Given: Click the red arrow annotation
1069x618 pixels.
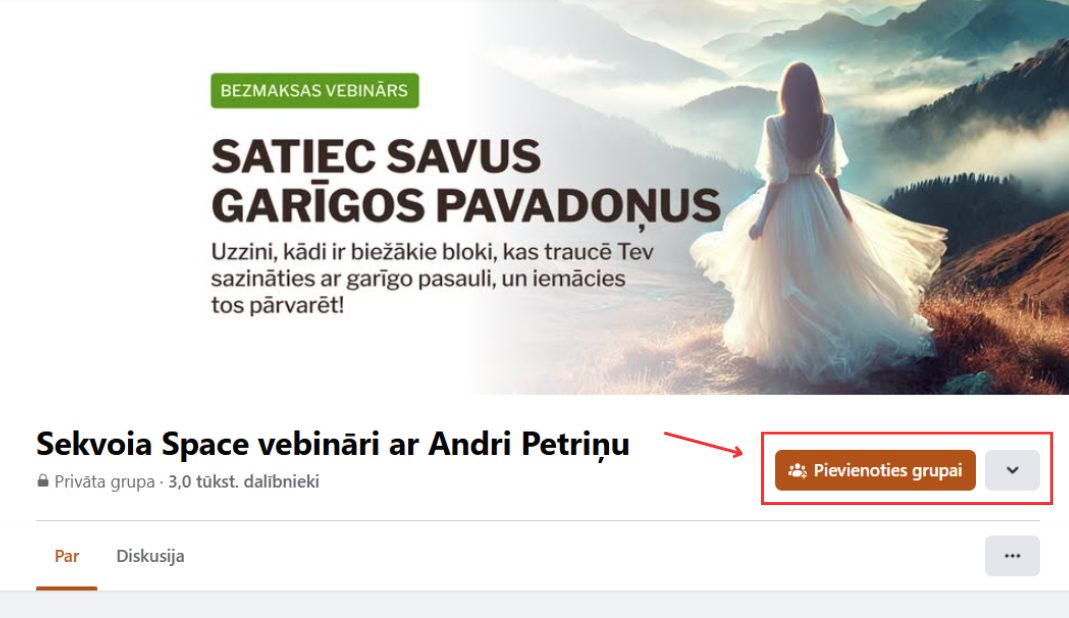Looking at the screenshot, I should (704, 444).
